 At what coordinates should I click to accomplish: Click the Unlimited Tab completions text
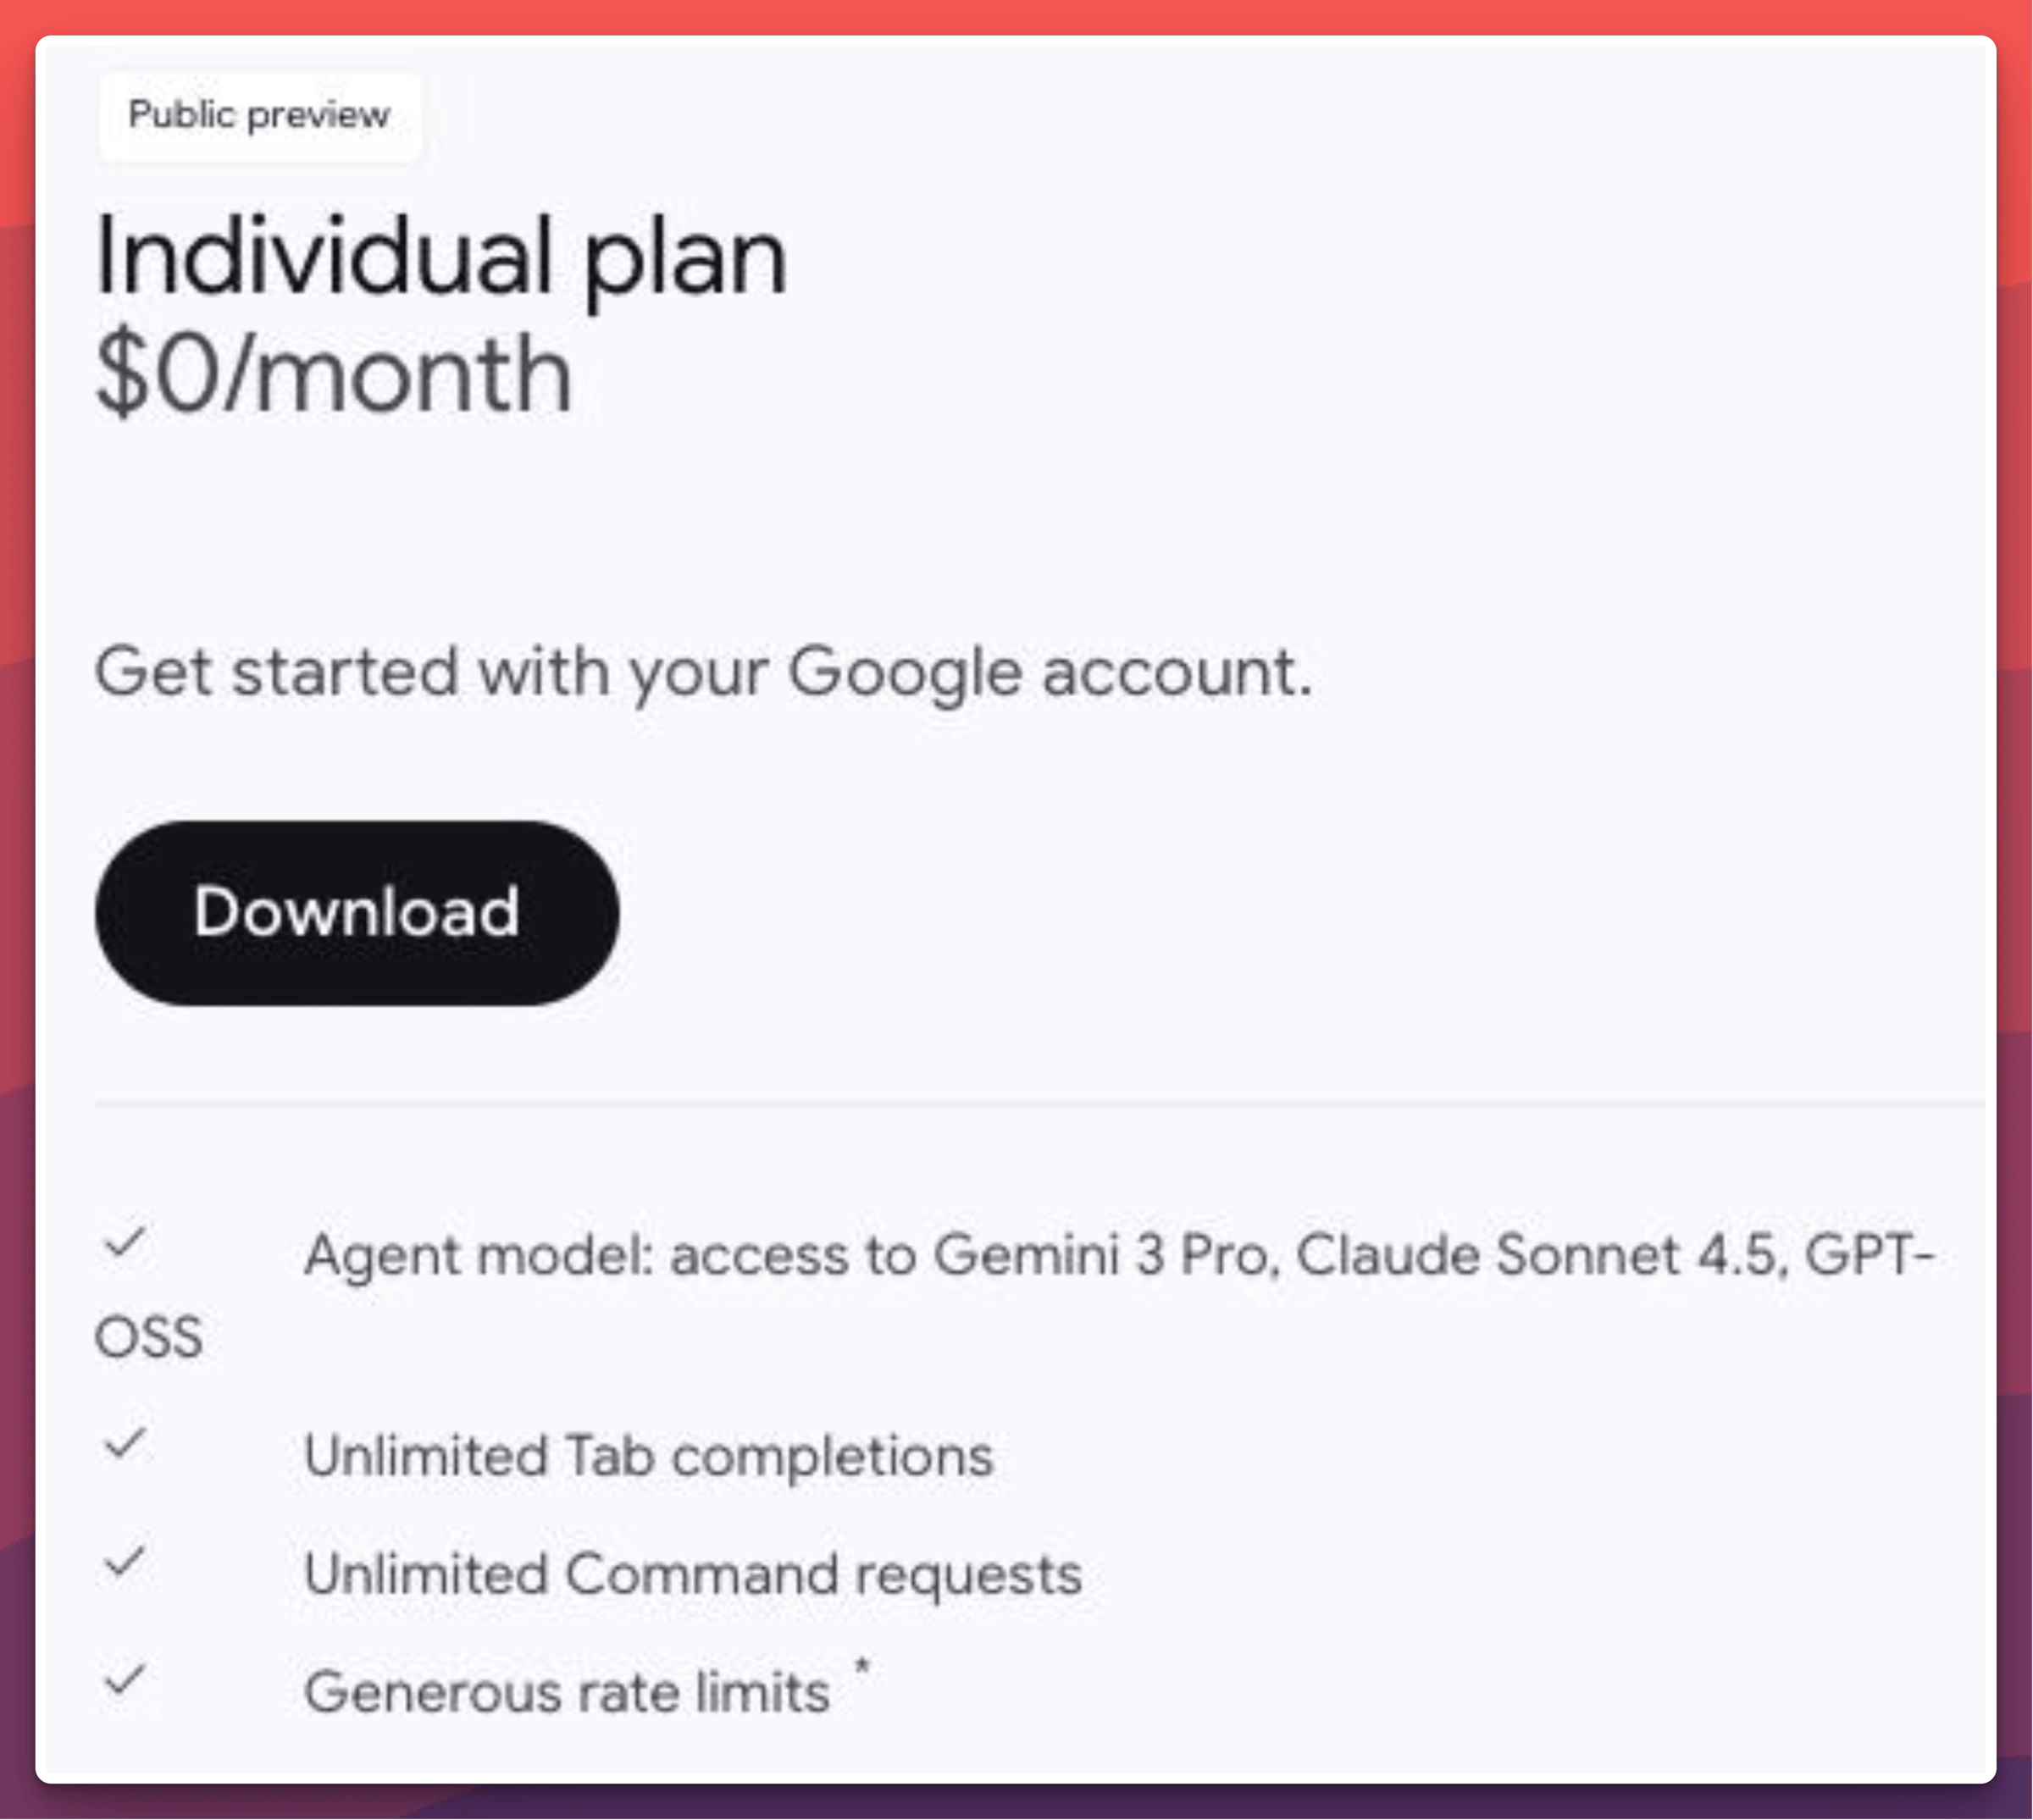[x=648, y=1456]
